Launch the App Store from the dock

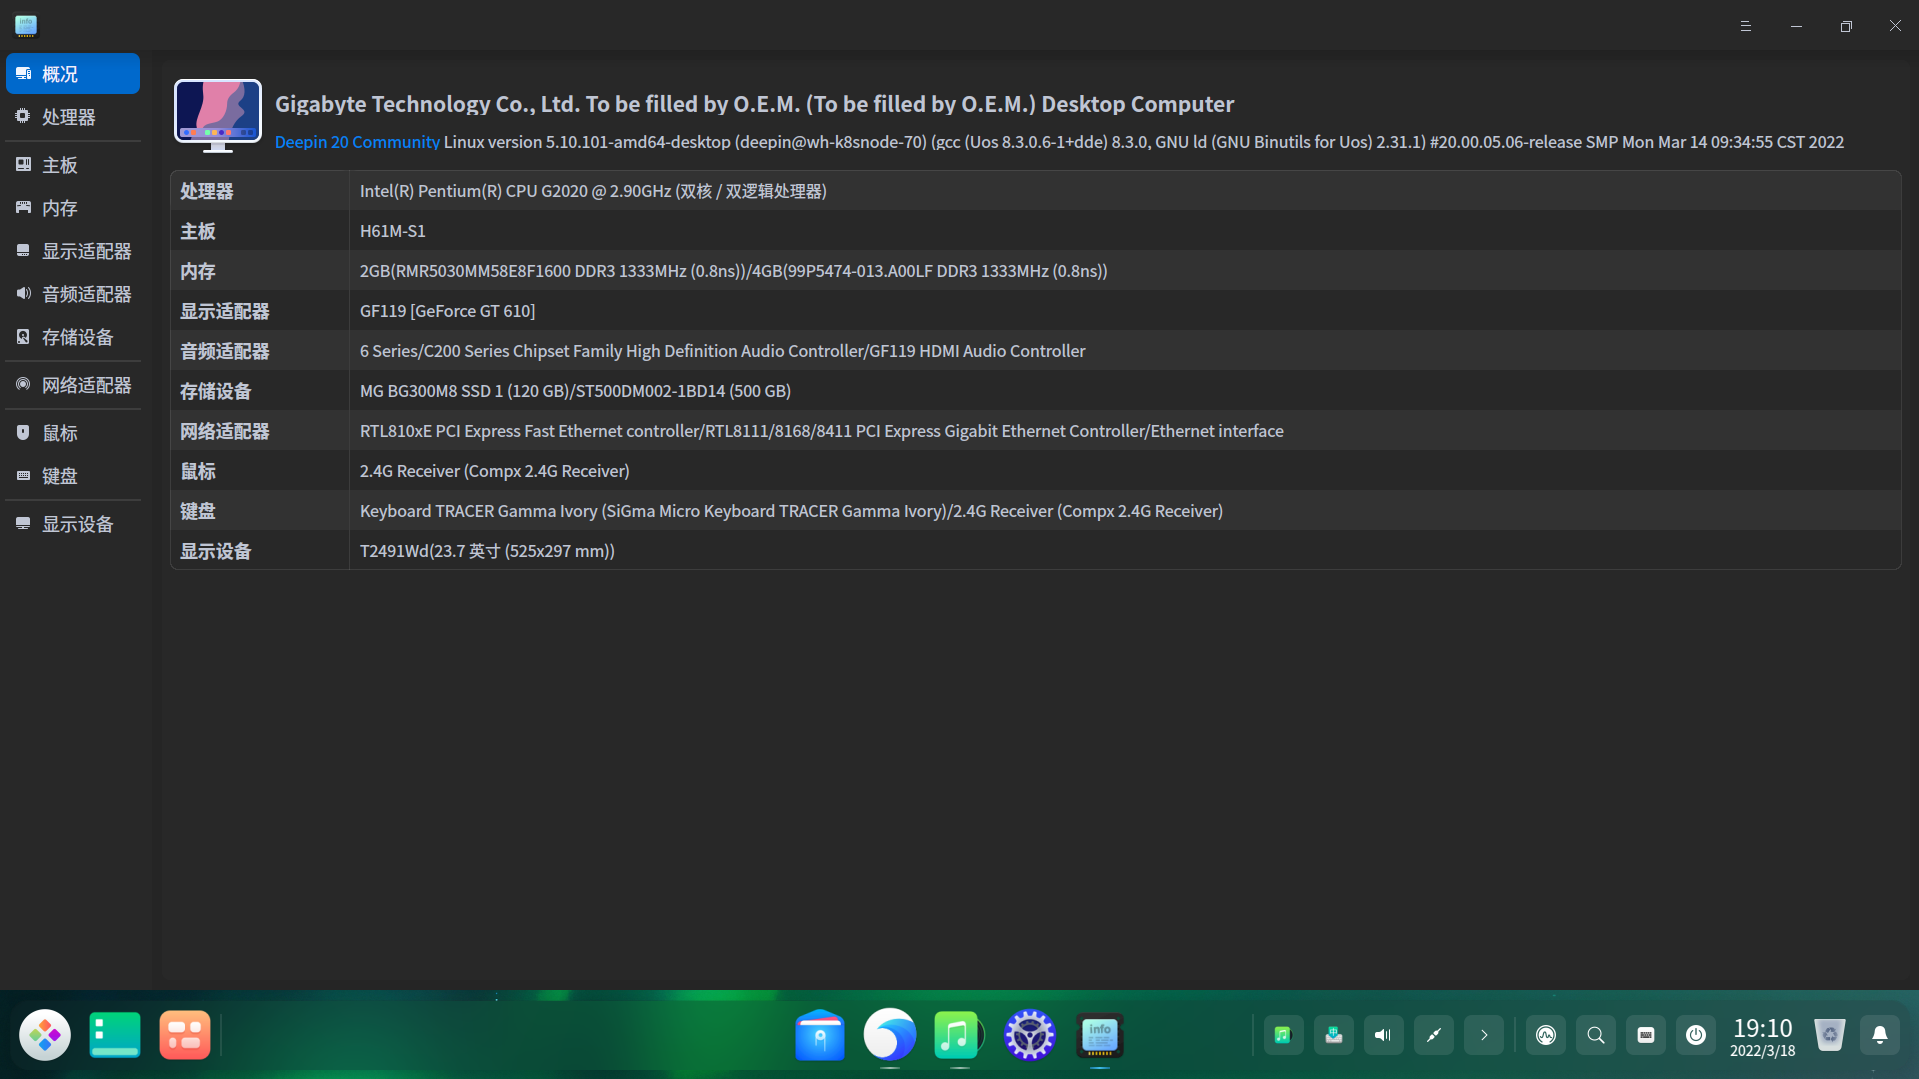coord(820,1035)
